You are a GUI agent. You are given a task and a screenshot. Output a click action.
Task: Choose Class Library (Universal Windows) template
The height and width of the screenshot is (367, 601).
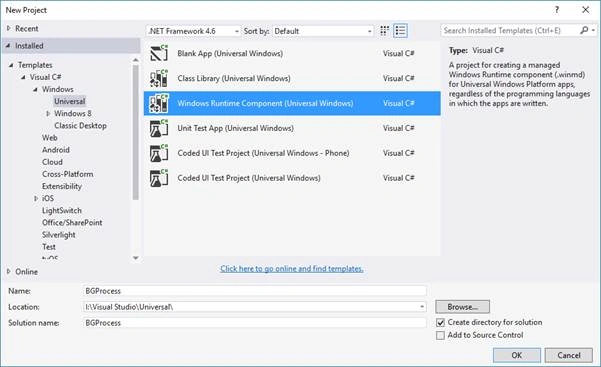tap(292, 78)
